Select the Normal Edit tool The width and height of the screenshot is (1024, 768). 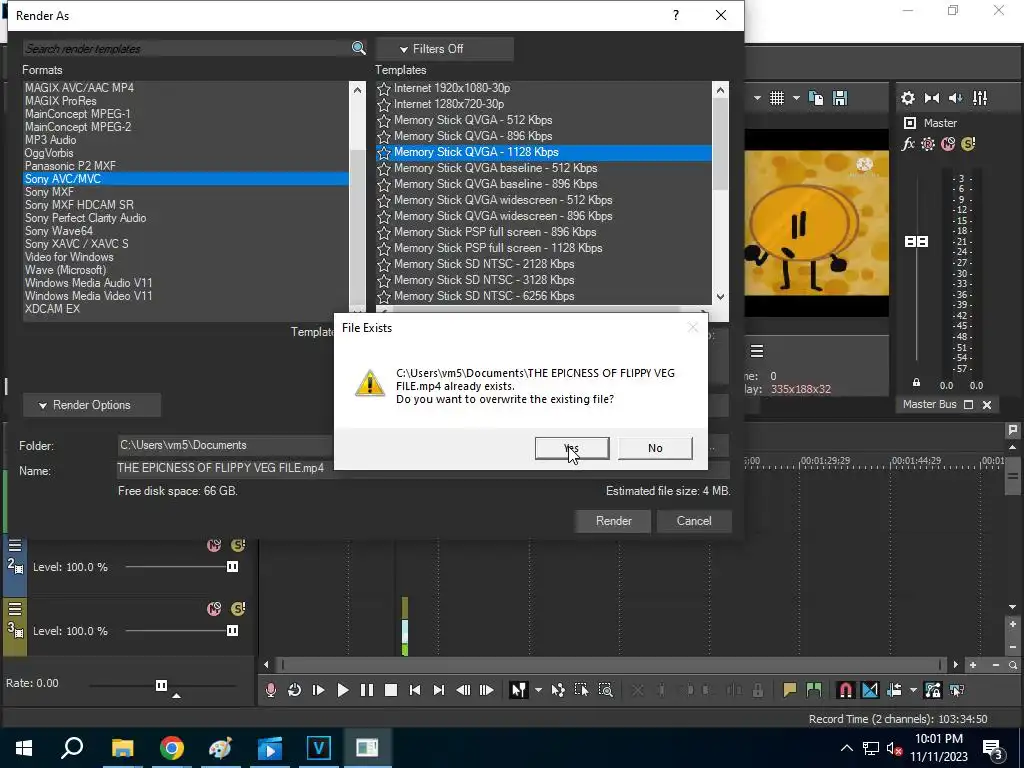(519, 690)
